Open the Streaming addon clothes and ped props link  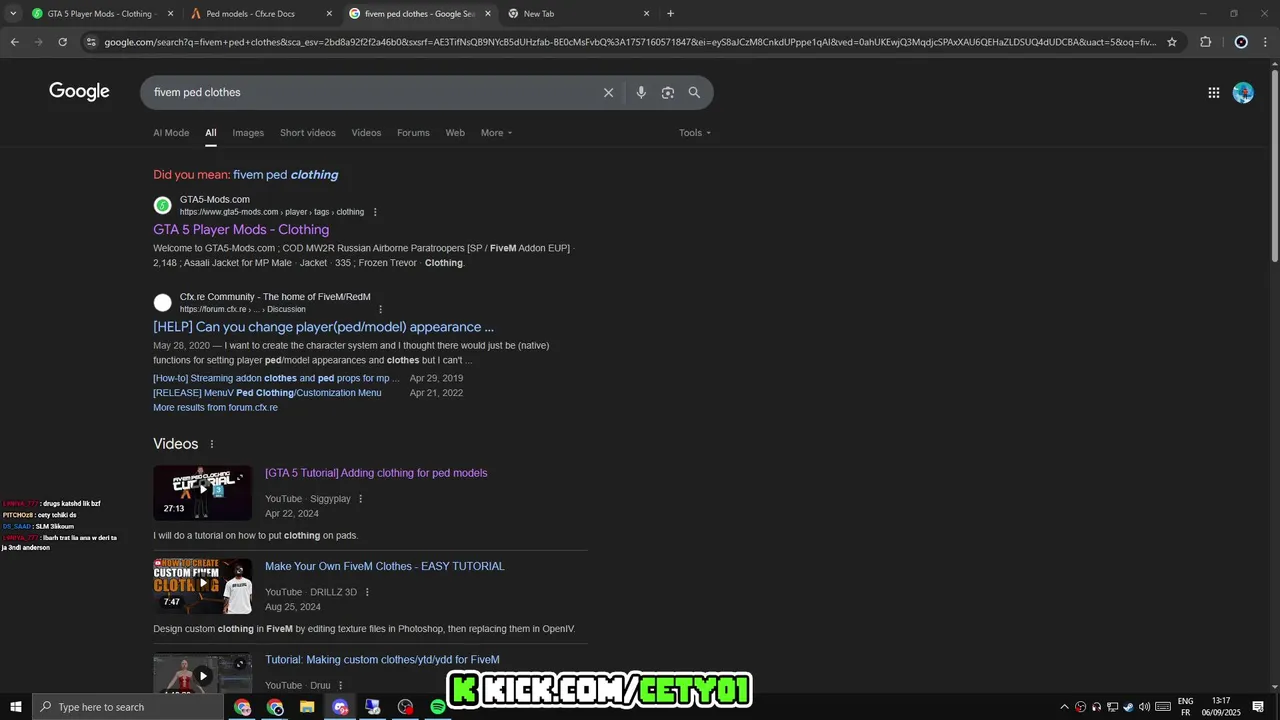pyautogui.click(x=276, y=379)
